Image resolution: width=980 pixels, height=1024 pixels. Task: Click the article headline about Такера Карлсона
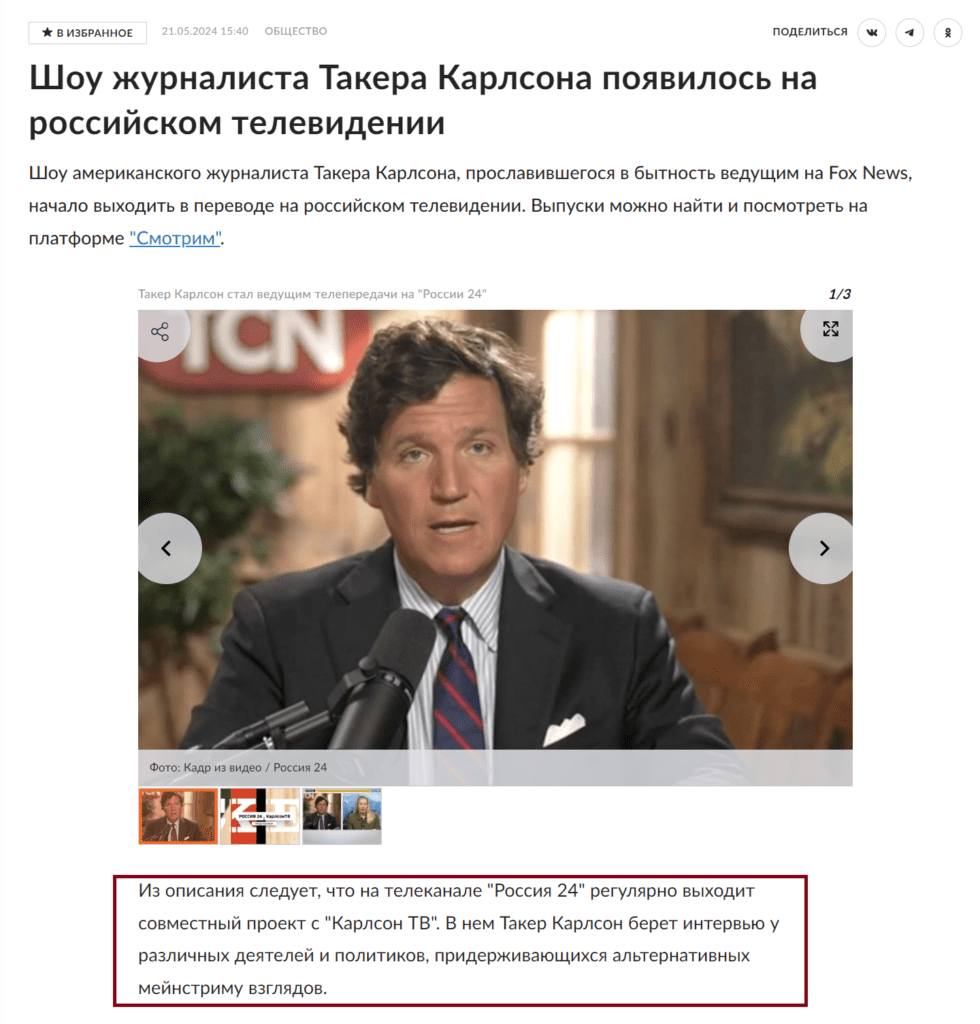(422, 100)
